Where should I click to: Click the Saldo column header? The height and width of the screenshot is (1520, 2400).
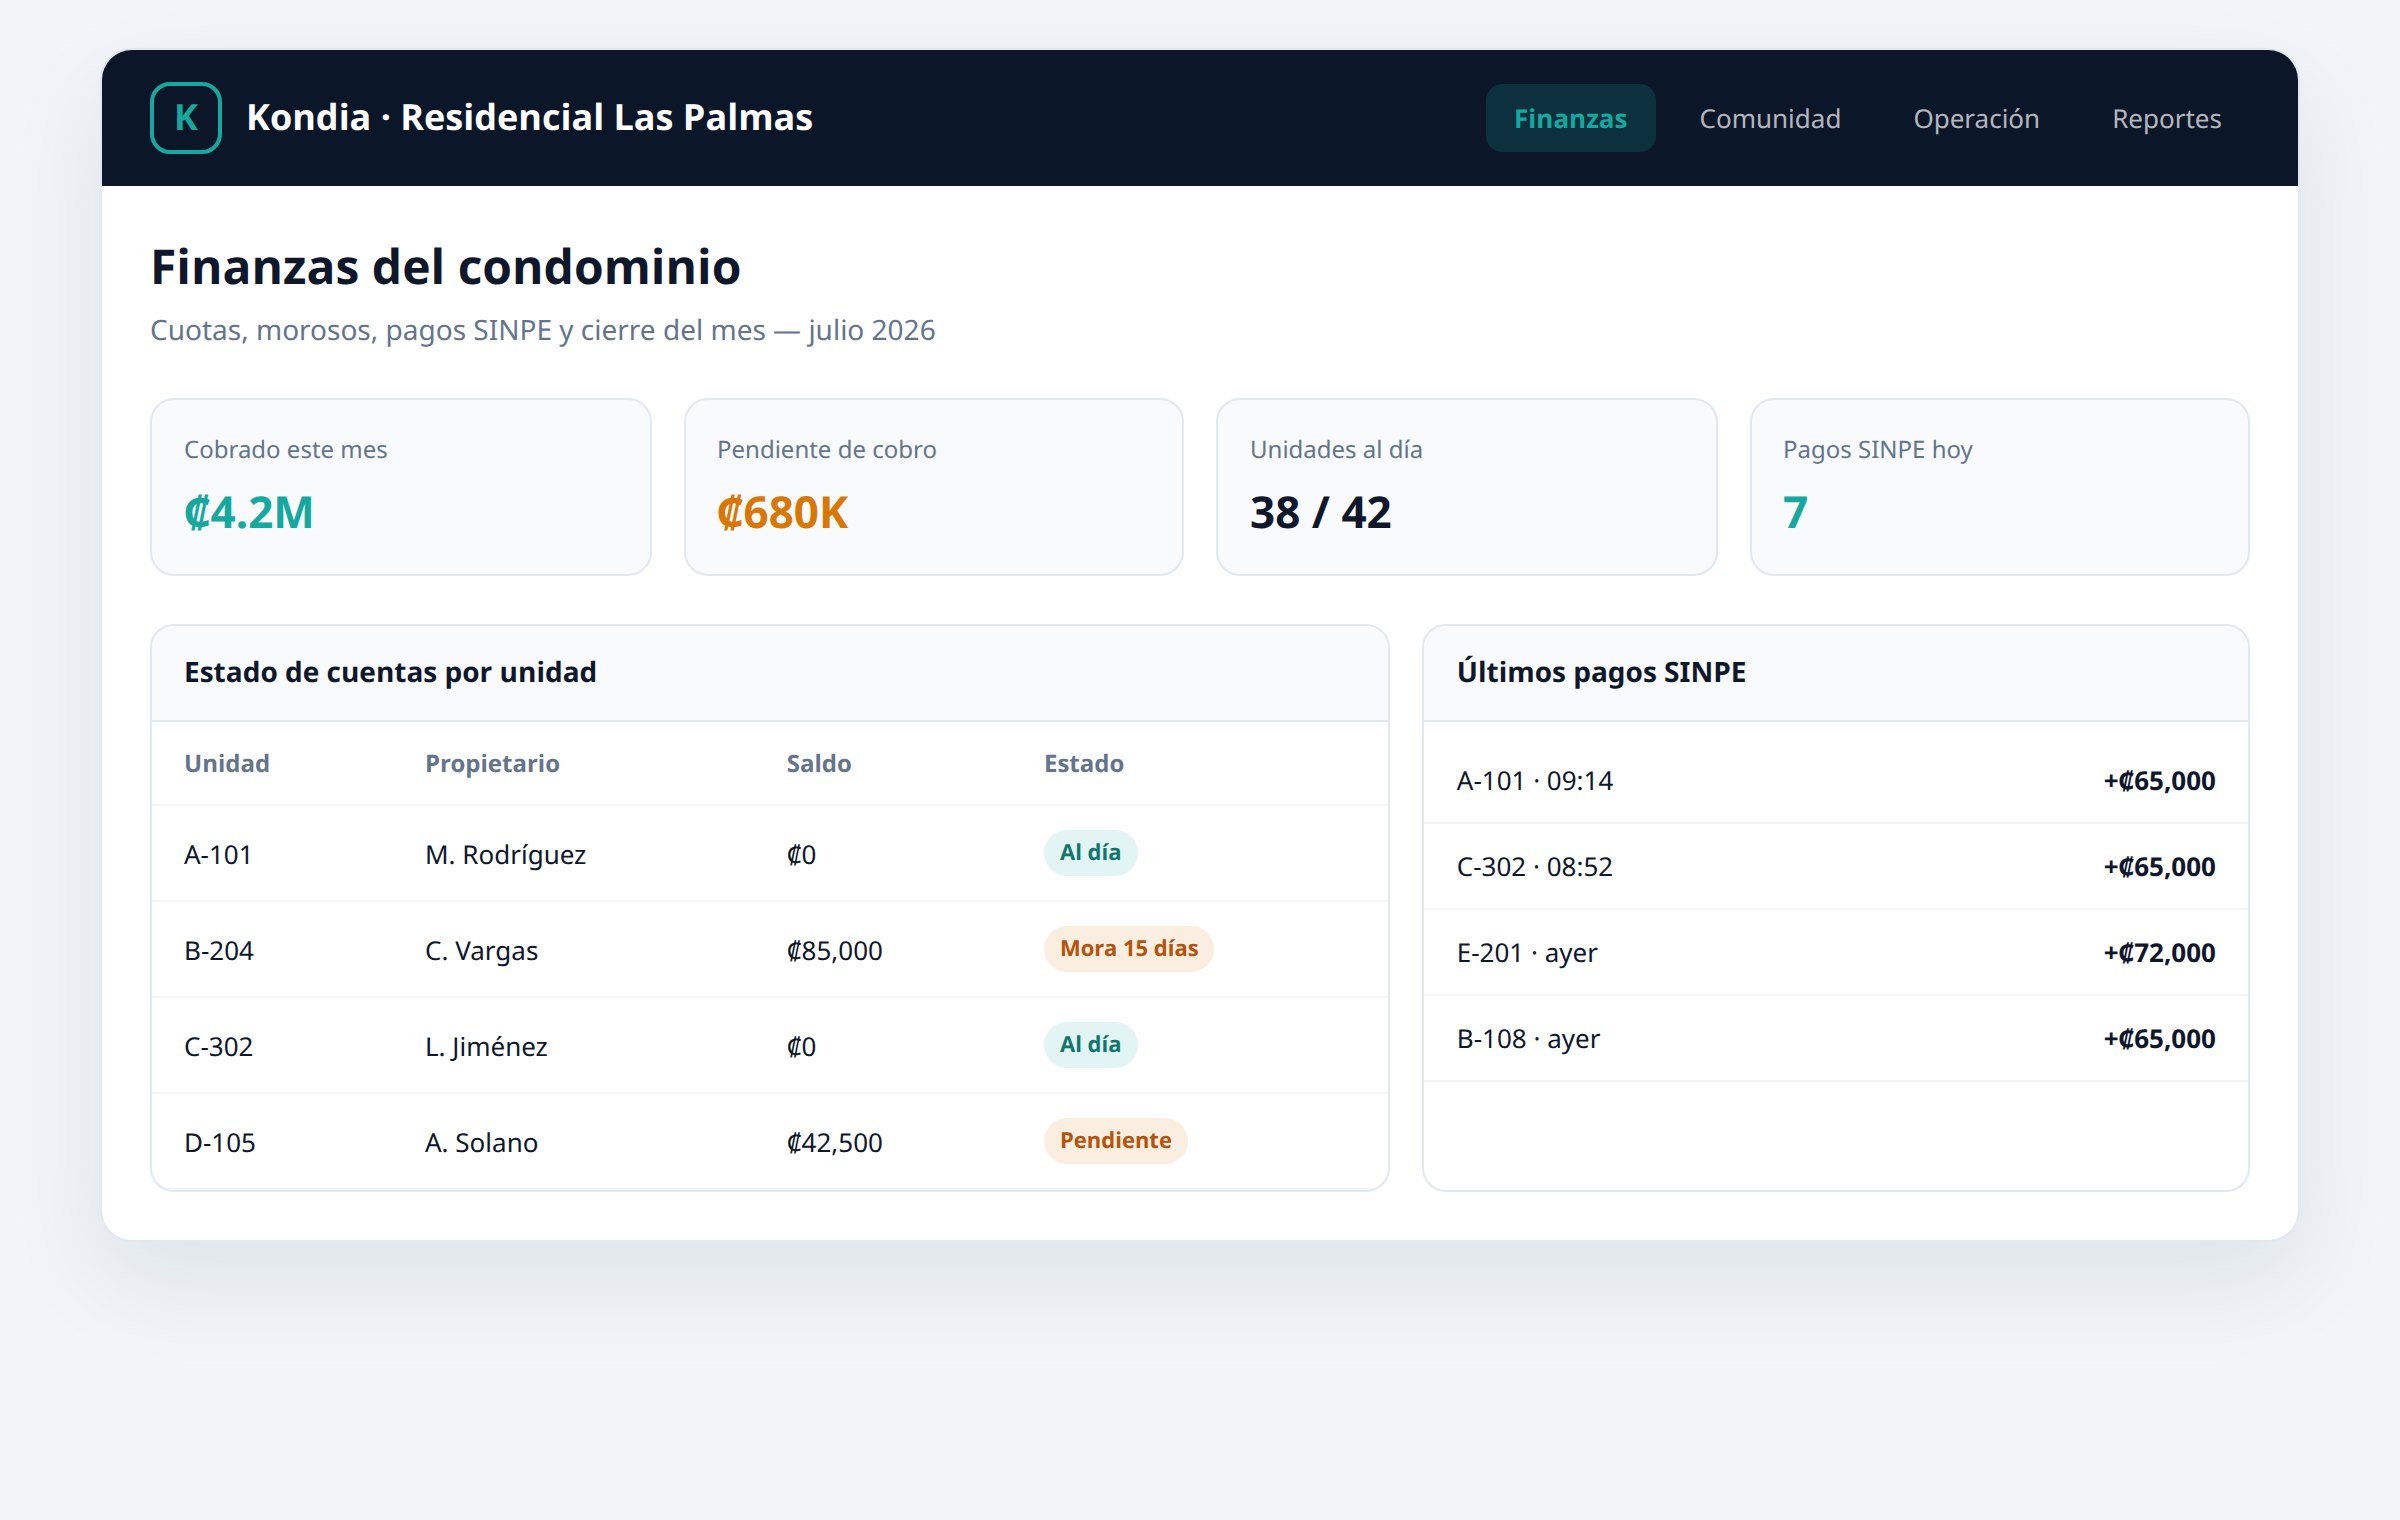coord(819,763)
